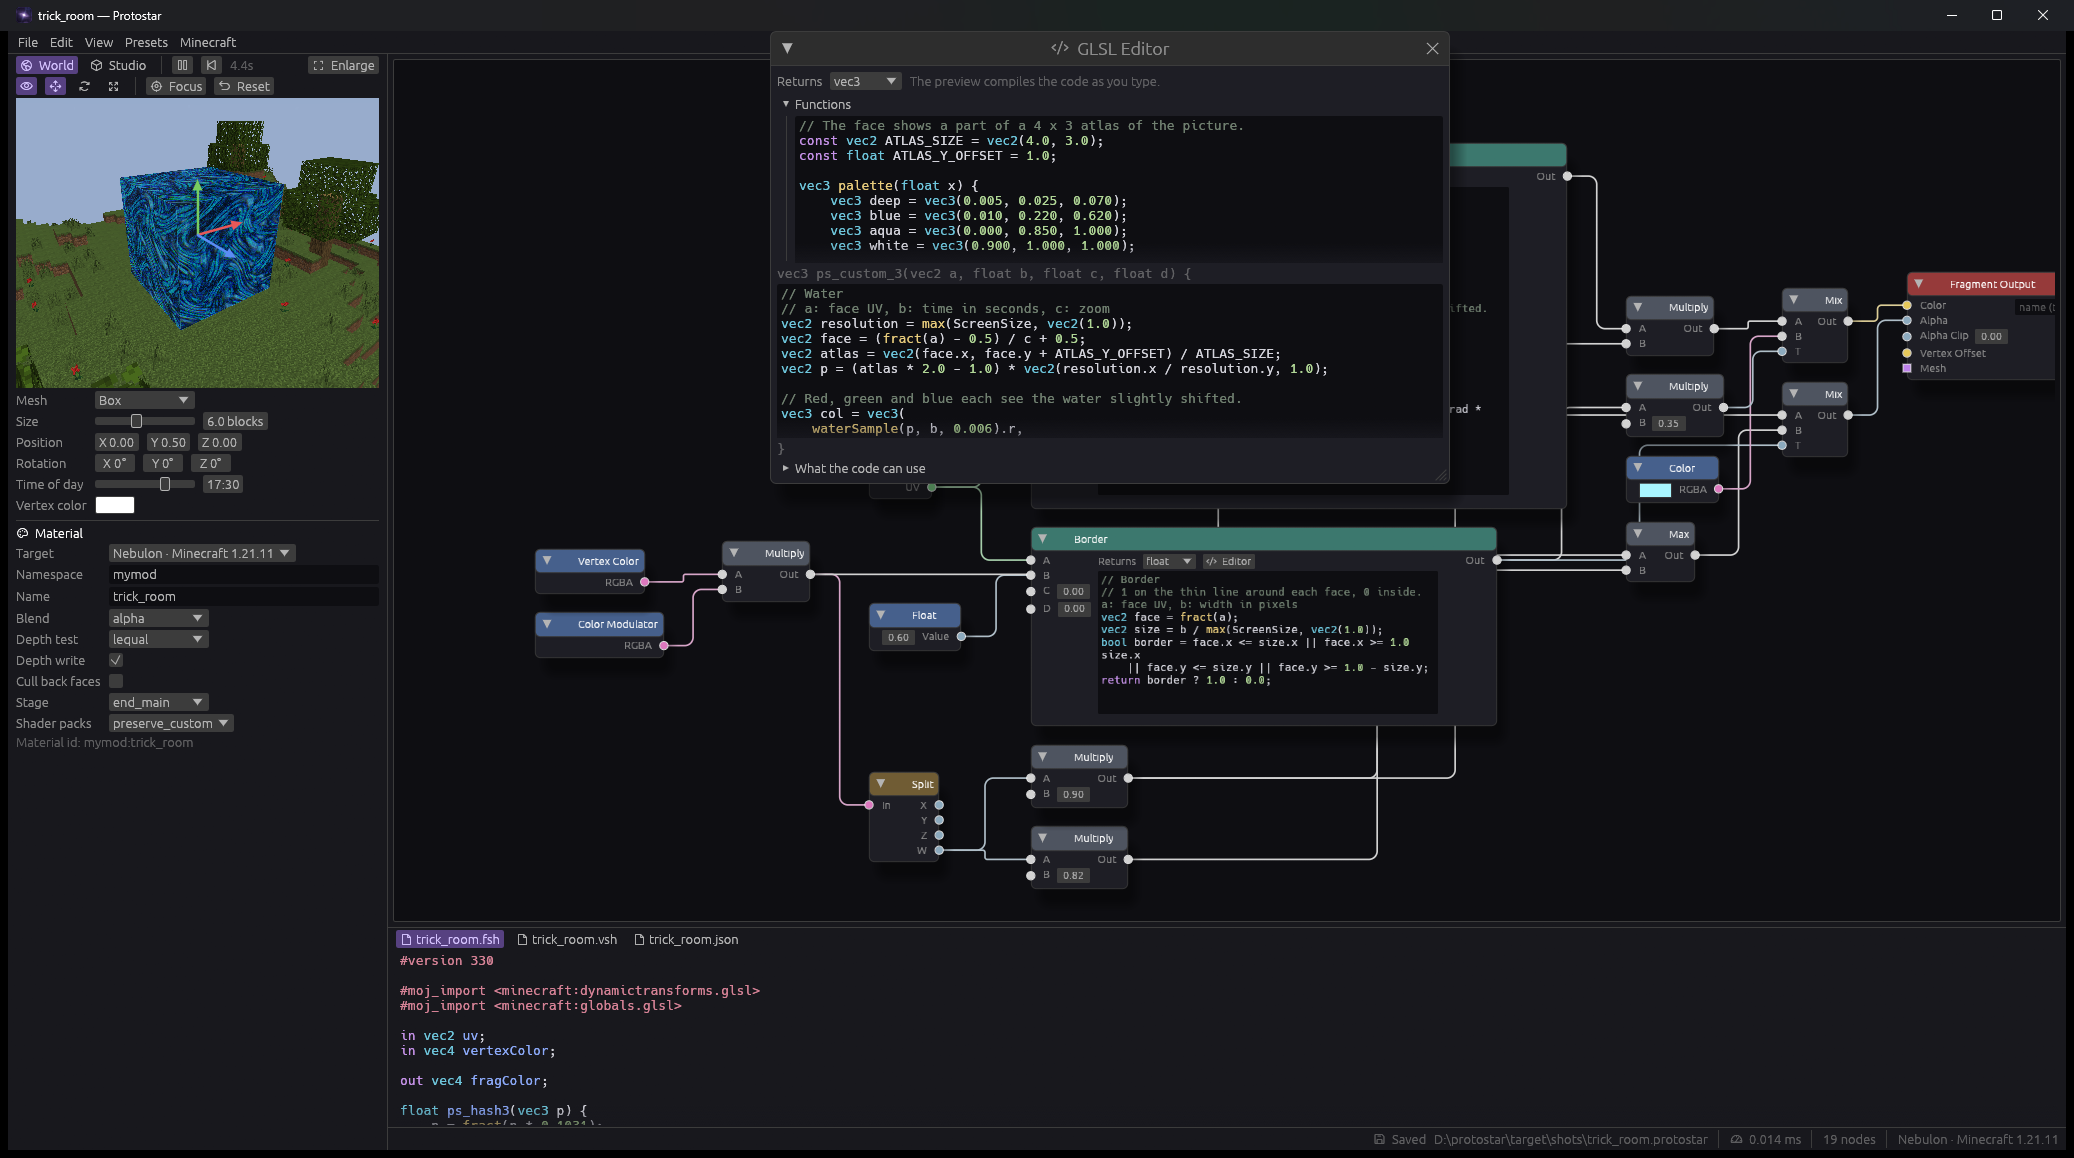Open the Vertex color white swatch
The image size is (2074, 1158).
coord(115,505)
